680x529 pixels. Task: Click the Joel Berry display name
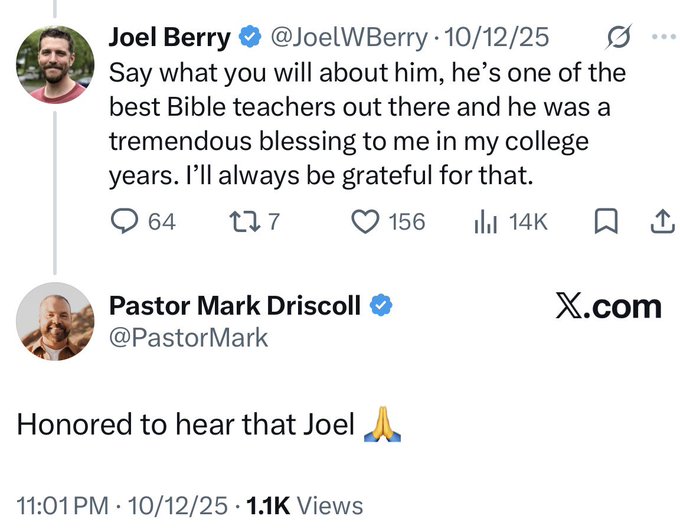pos(169,37)
